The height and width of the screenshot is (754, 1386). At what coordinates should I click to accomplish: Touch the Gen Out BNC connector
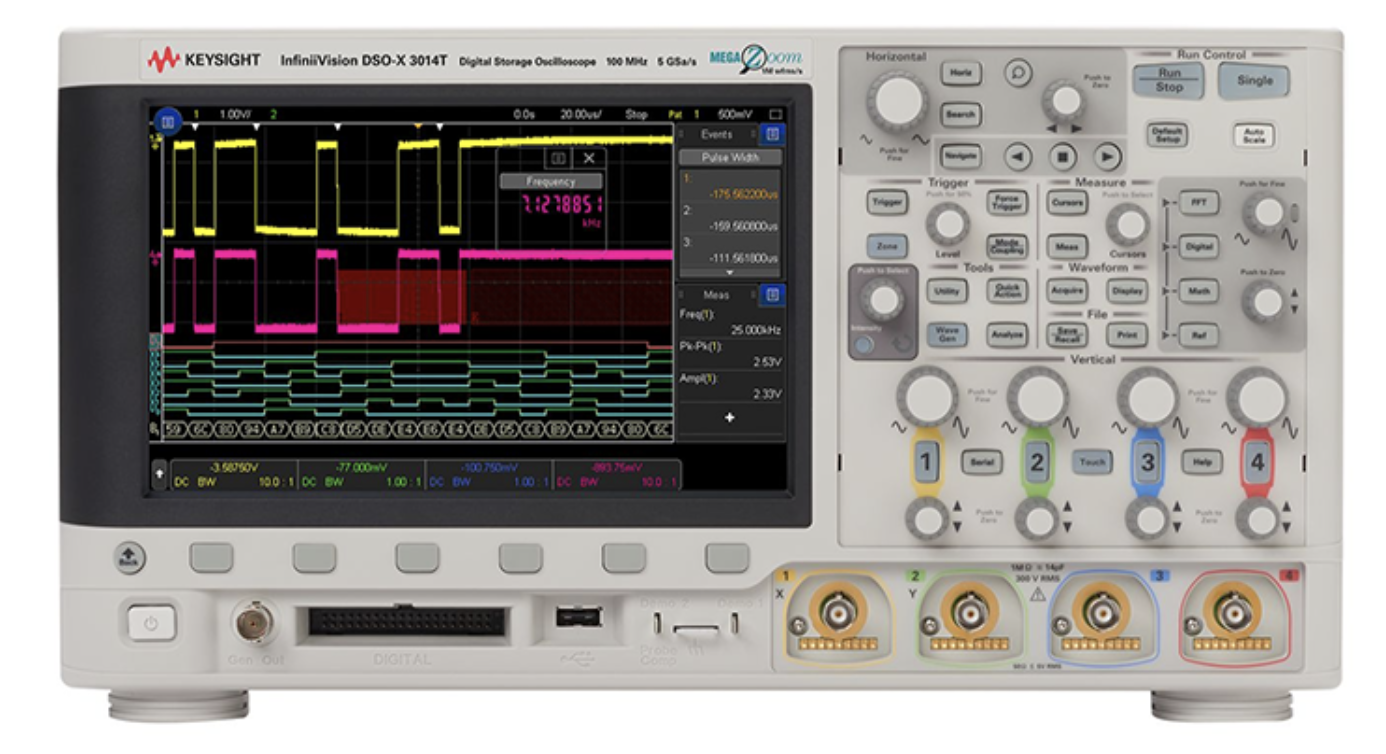(254, 624)
